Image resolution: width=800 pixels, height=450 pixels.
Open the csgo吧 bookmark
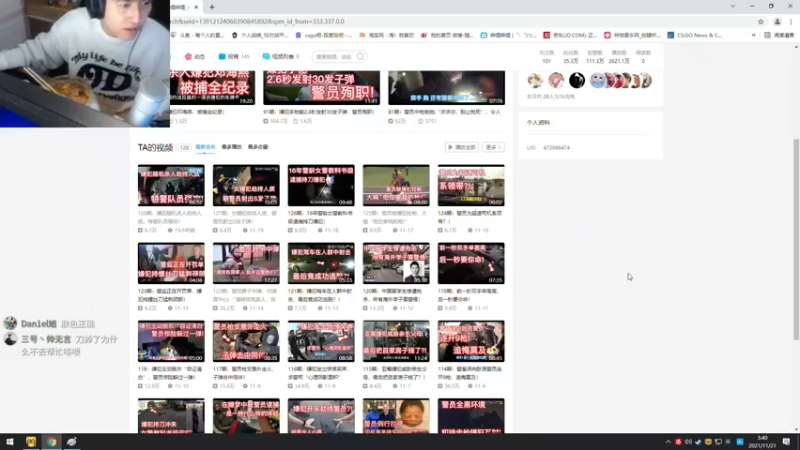(x=323, y=35)
